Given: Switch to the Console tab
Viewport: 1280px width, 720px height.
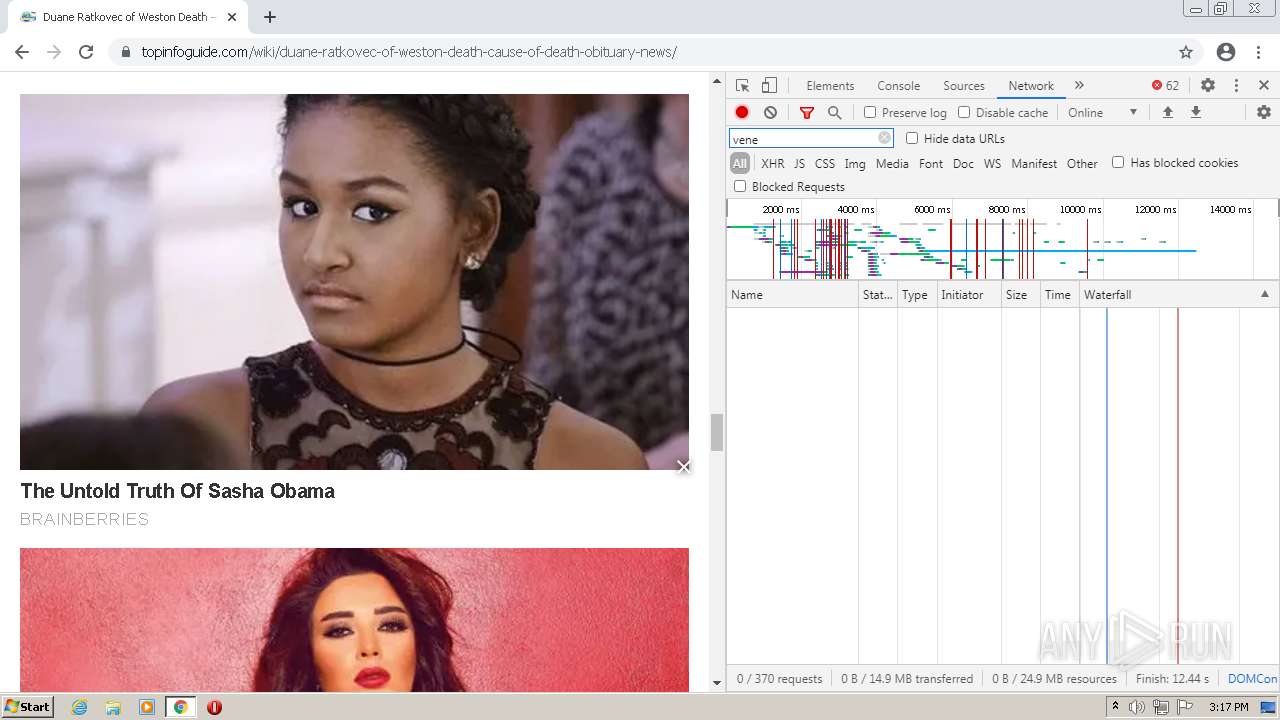Looking at the screenshot, I should [898, 86].
